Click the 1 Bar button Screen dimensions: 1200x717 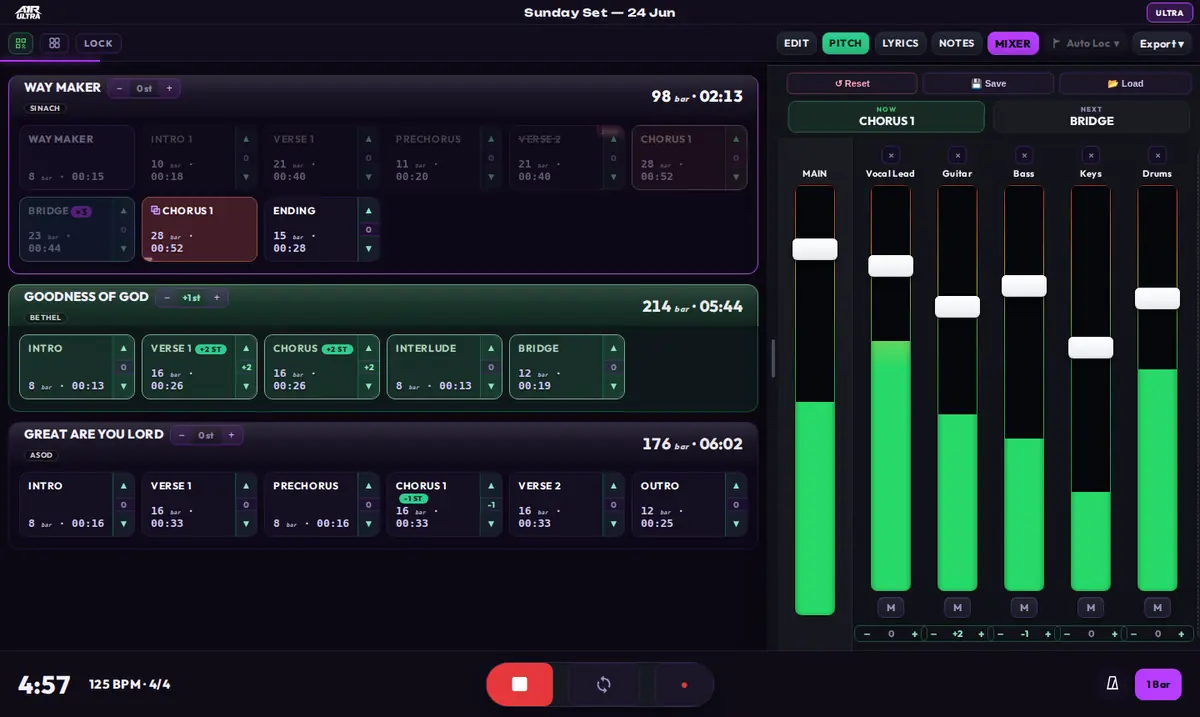click(1158, 684)
